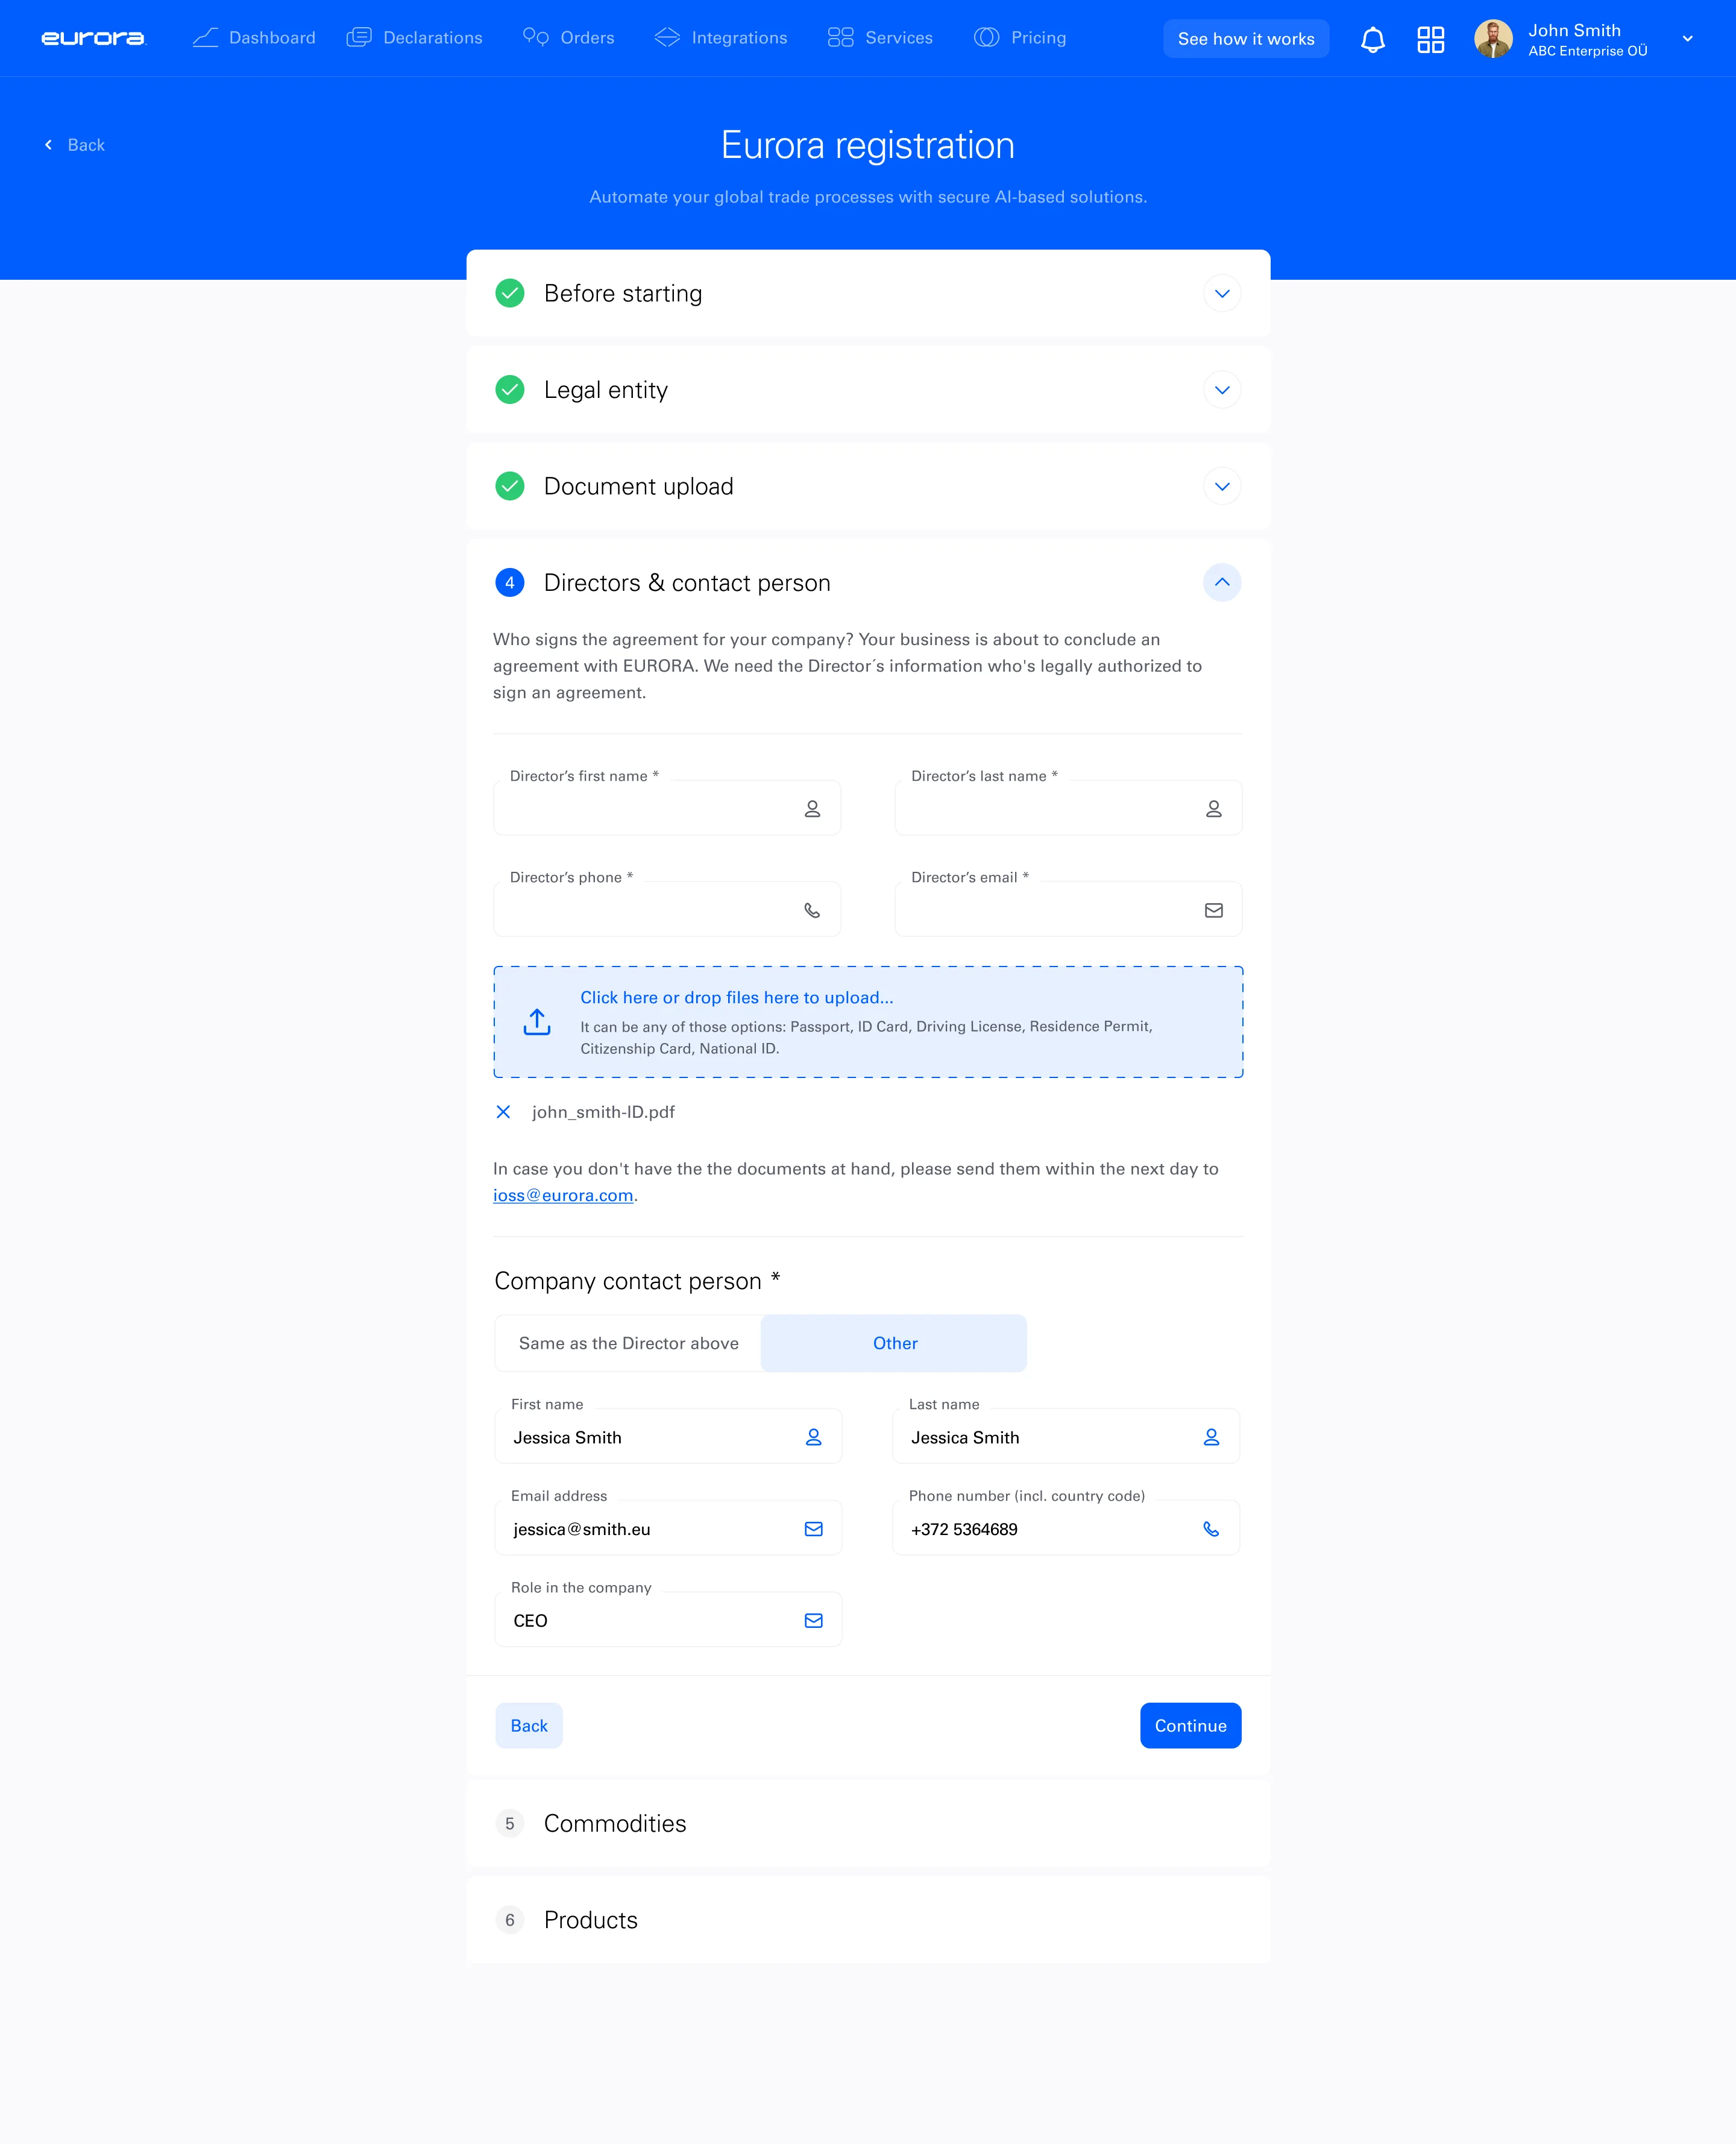Expand the Legal entity section chevron
The height and width of the screenshot is (2144, 1736).
pyautogui.click(x=1221, y=390)
